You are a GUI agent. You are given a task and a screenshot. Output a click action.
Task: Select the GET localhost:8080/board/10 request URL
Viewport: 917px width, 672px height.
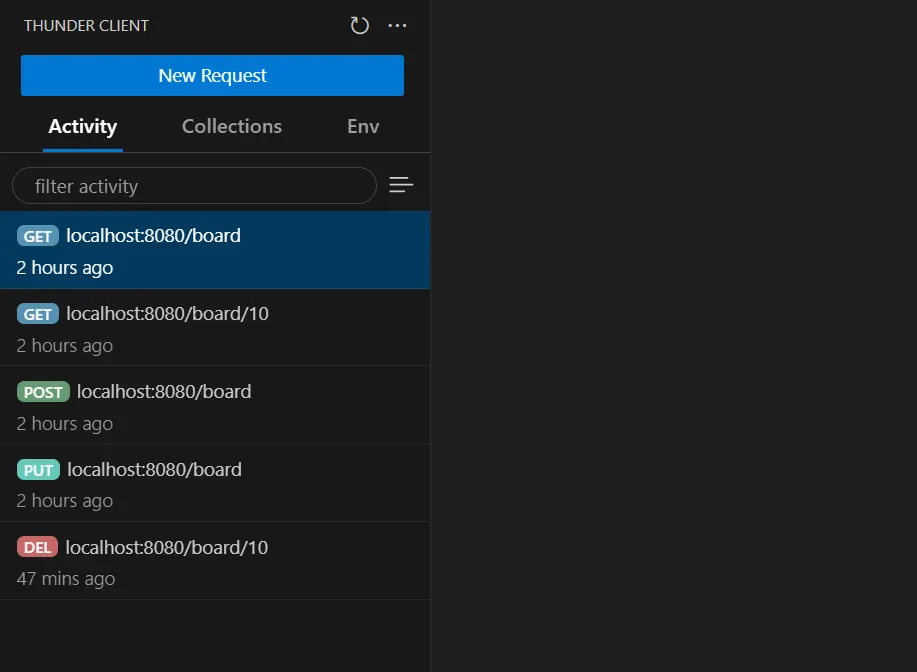click(x=167, y=314)
